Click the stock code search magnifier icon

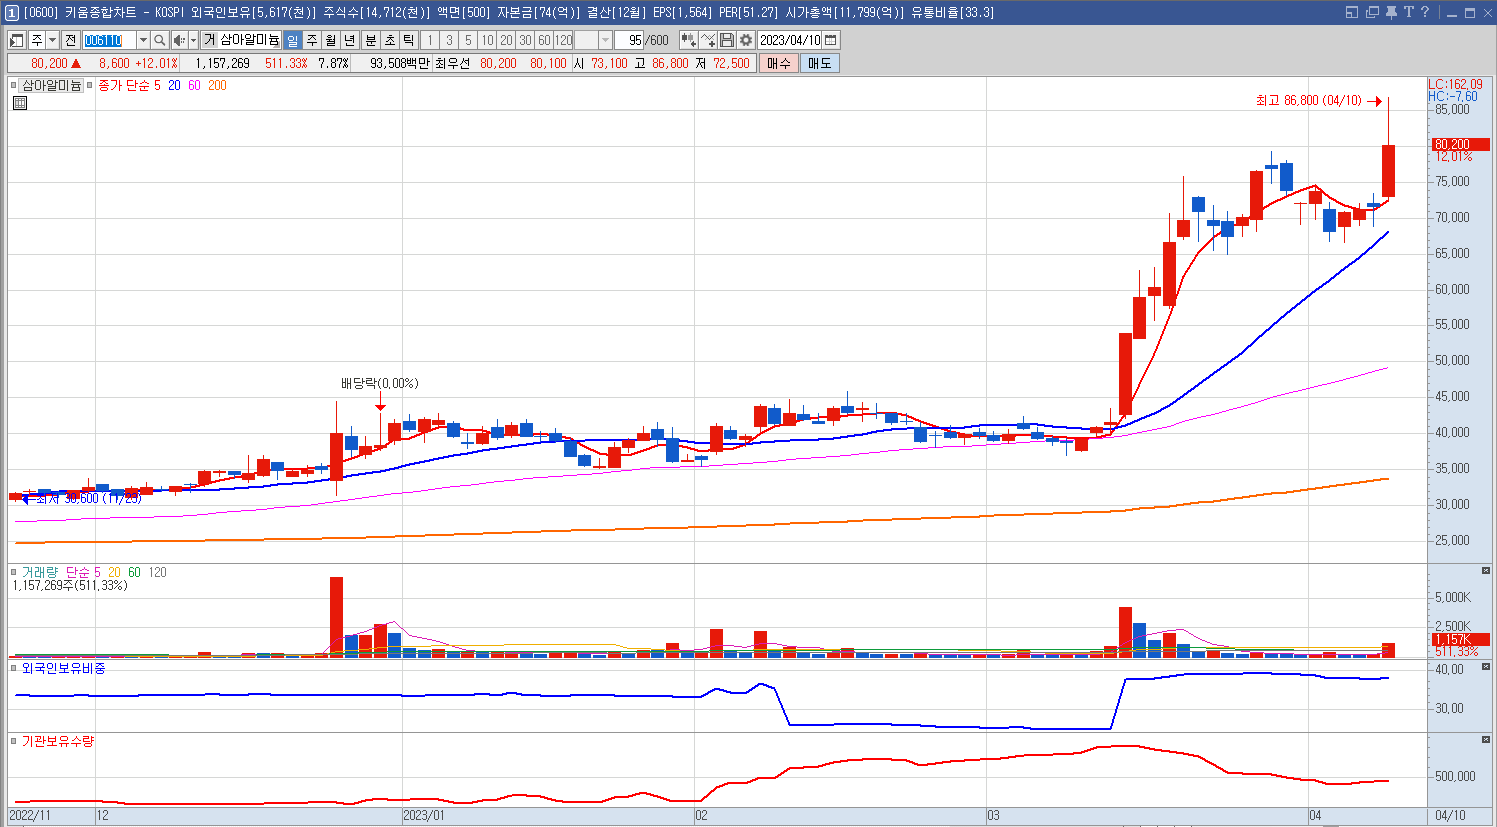point(160,40)
